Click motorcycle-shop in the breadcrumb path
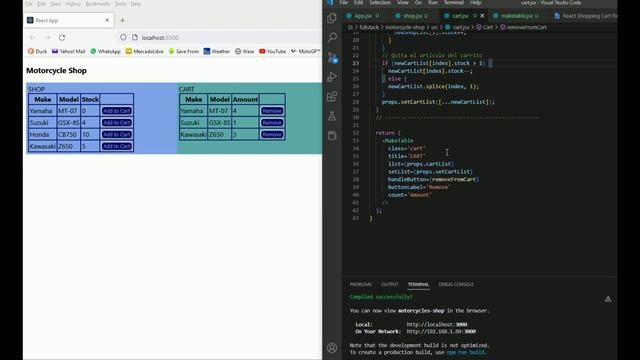Viewport: 640px width, 360px height. (x=405, y=27)
